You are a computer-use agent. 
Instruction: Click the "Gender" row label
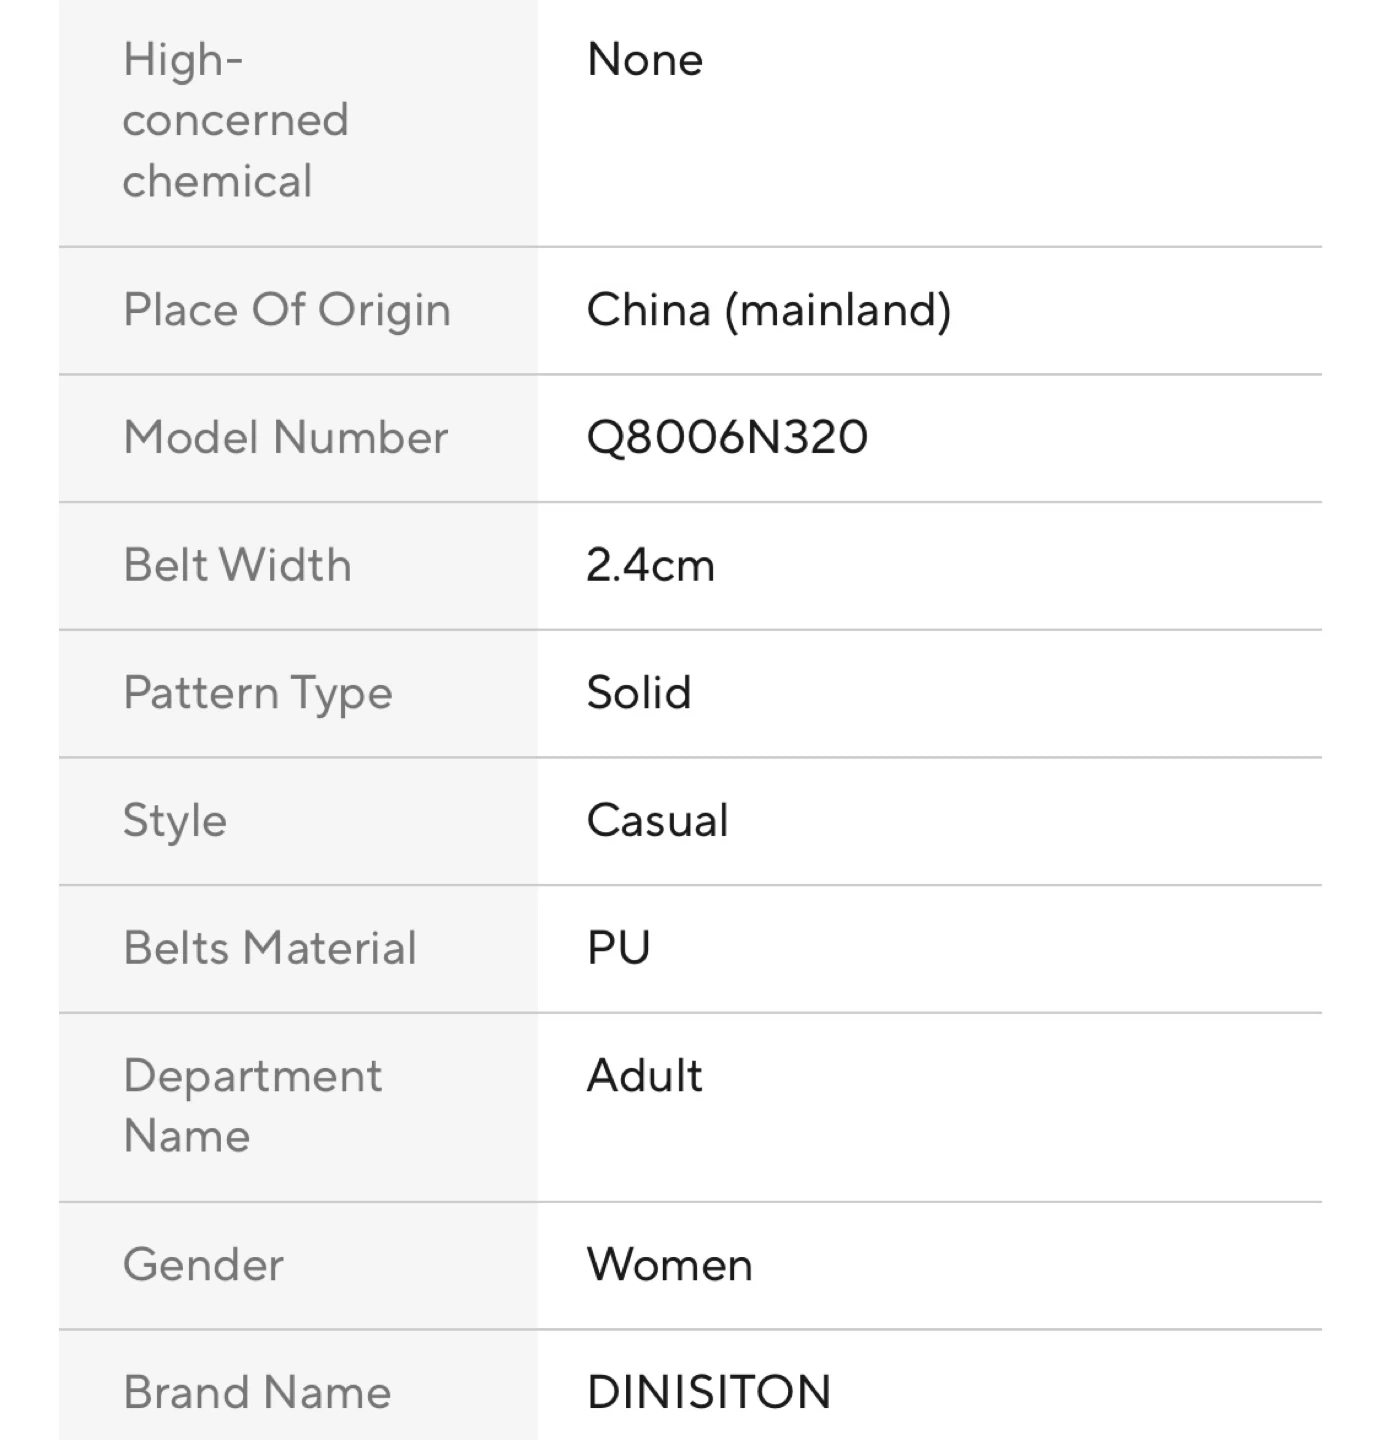pyautogui.click(x=203, y=1265)
